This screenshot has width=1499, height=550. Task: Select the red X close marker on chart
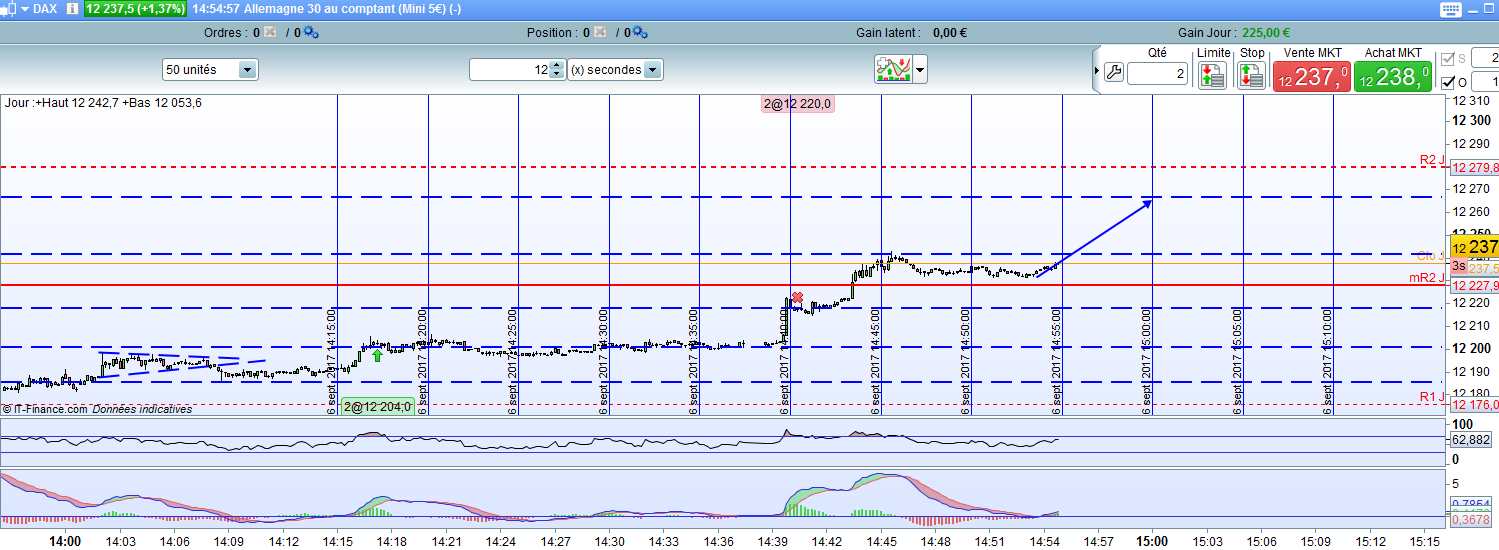click(x=797, y=297)
